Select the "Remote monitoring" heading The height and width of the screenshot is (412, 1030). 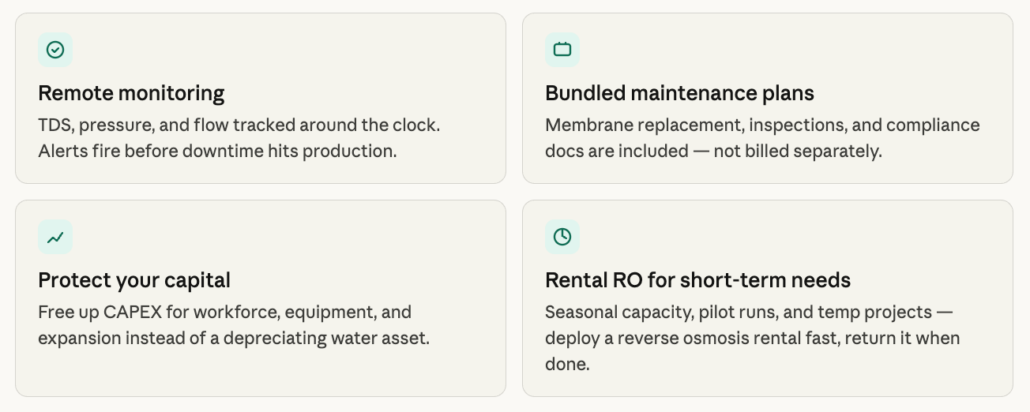(x=131, y=93)
